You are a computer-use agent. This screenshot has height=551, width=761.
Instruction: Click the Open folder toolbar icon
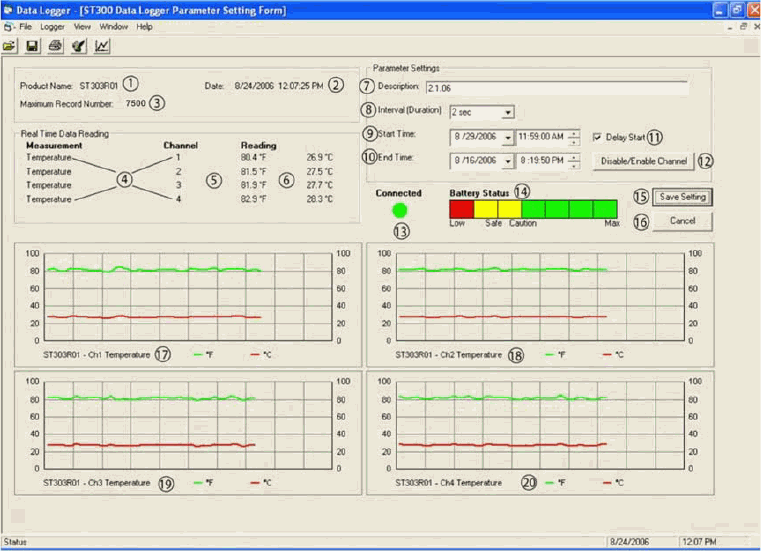(x=9, y=46)
